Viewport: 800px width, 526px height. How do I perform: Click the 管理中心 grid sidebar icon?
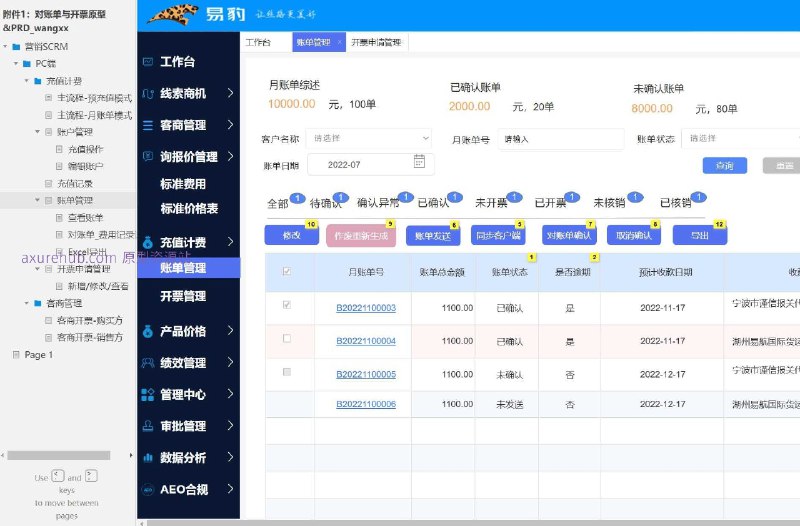pyautogui.click(x=148, y=394)
